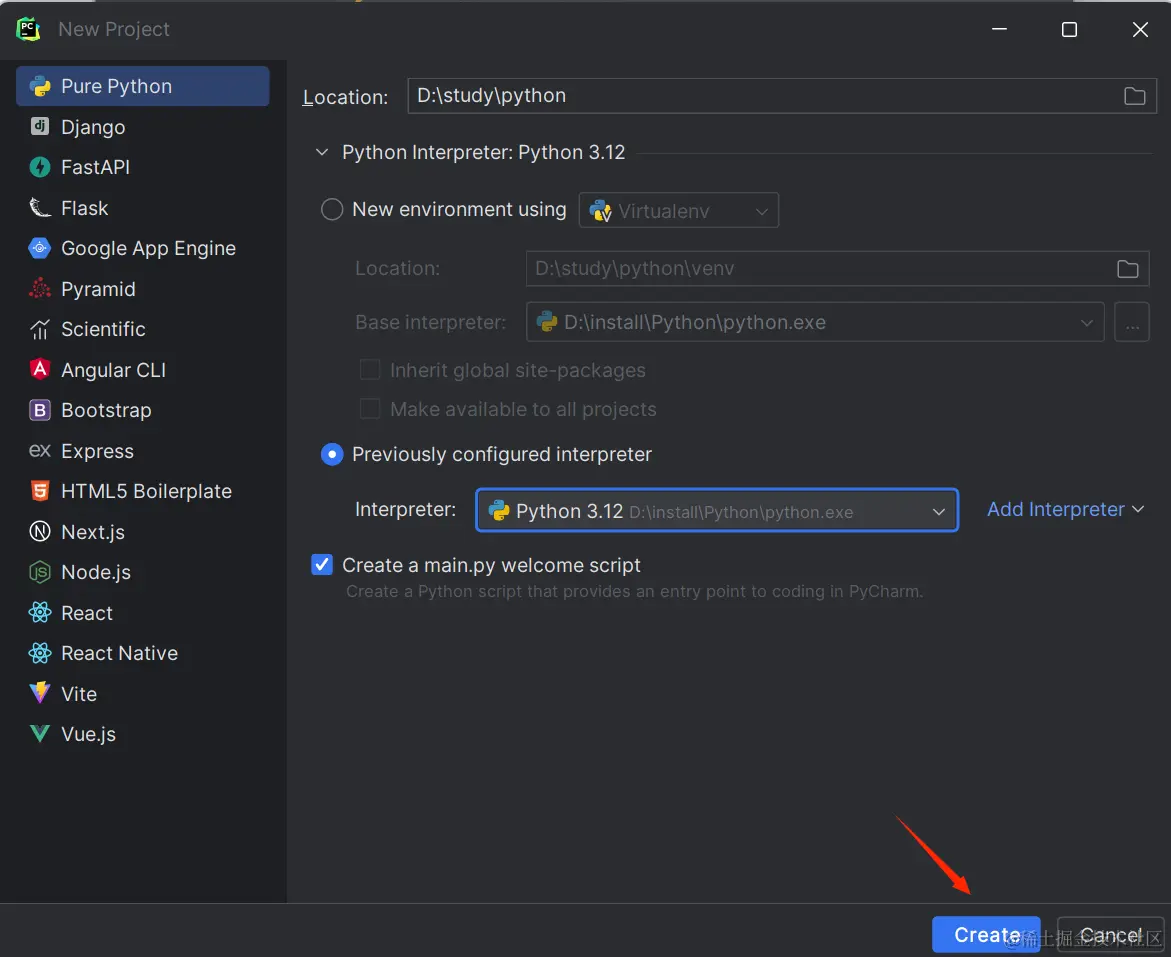Choose Django project type label
Viewport: 1171px width, 957px height.
[93, 127]
